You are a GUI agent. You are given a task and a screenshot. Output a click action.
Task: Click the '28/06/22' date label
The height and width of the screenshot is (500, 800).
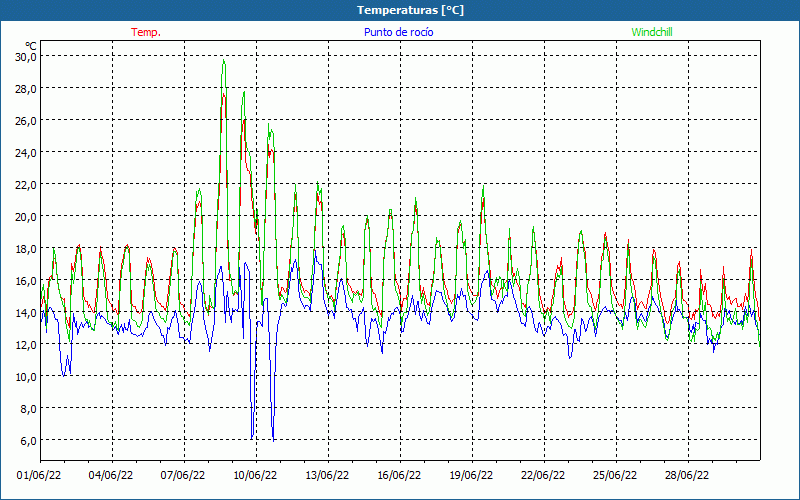[687, 475]
